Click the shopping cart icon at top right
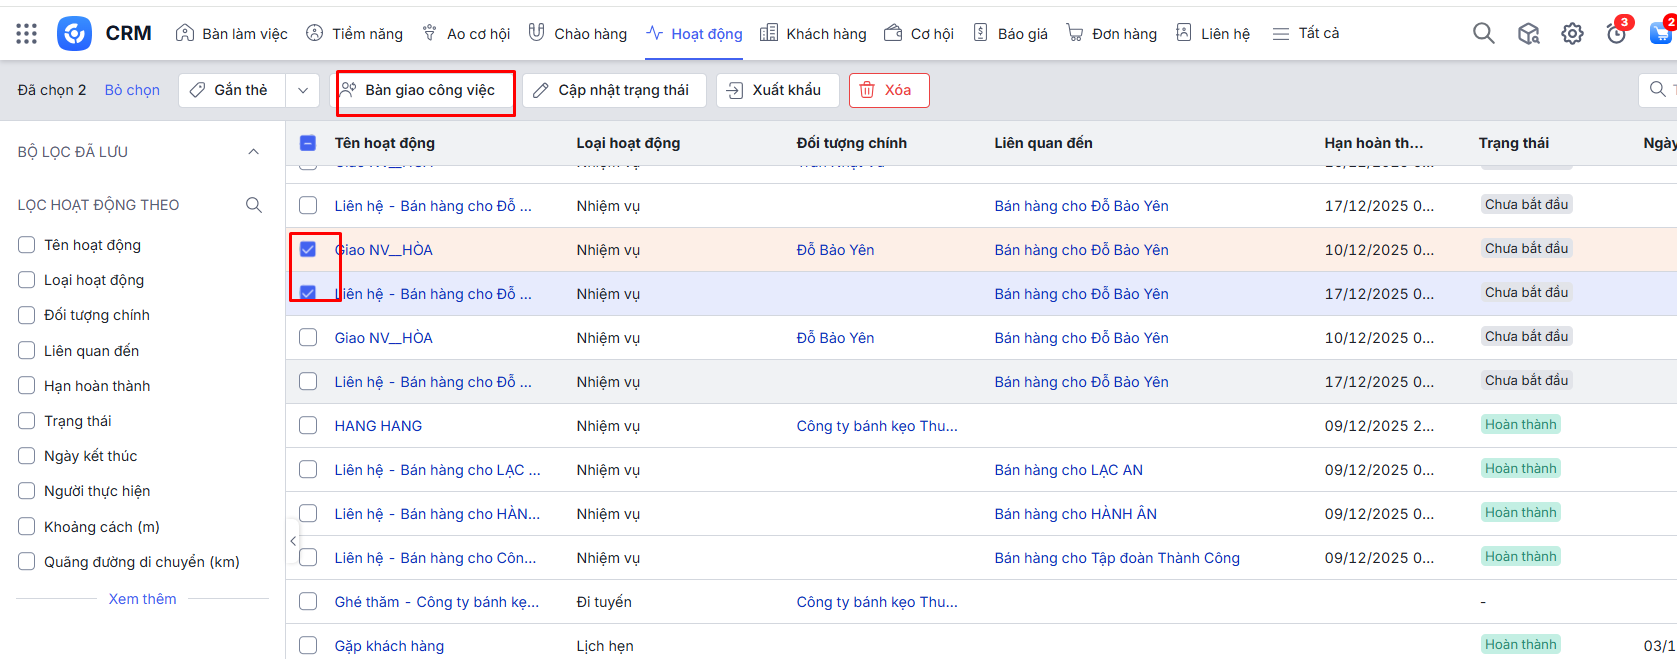 point(1660,33)
